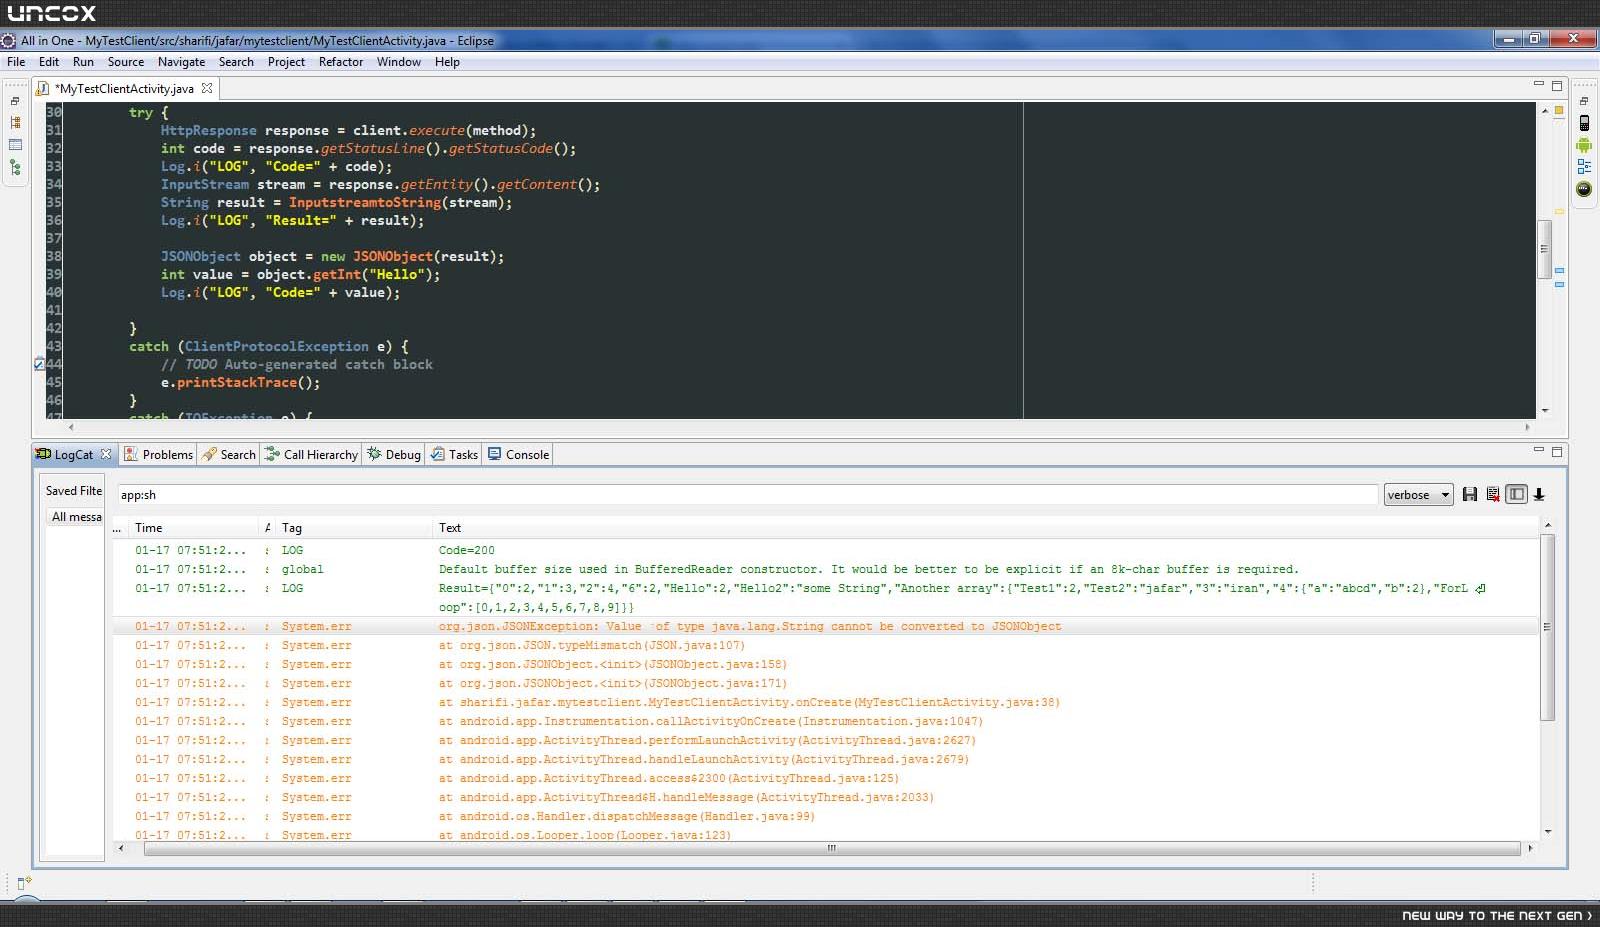Viewport: 1600px width, 927px height.
Task: Restore the left sidebar view stack
Action: click(15, 101)
